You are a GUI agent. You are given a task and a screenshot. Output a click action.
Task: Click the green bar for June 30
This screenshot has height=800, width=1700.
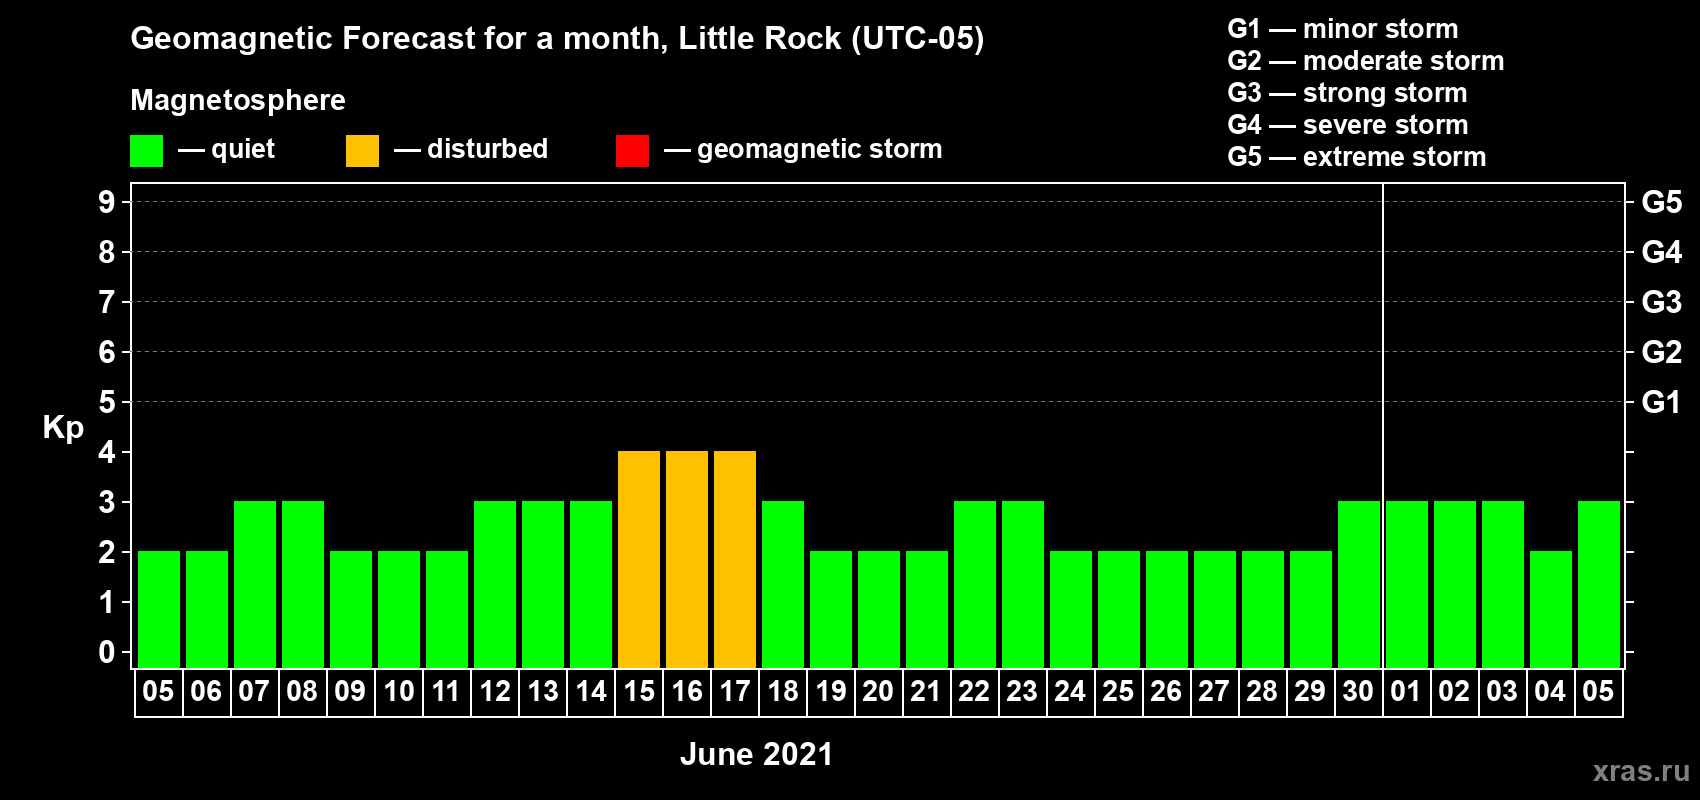(x=1359, y=584)
